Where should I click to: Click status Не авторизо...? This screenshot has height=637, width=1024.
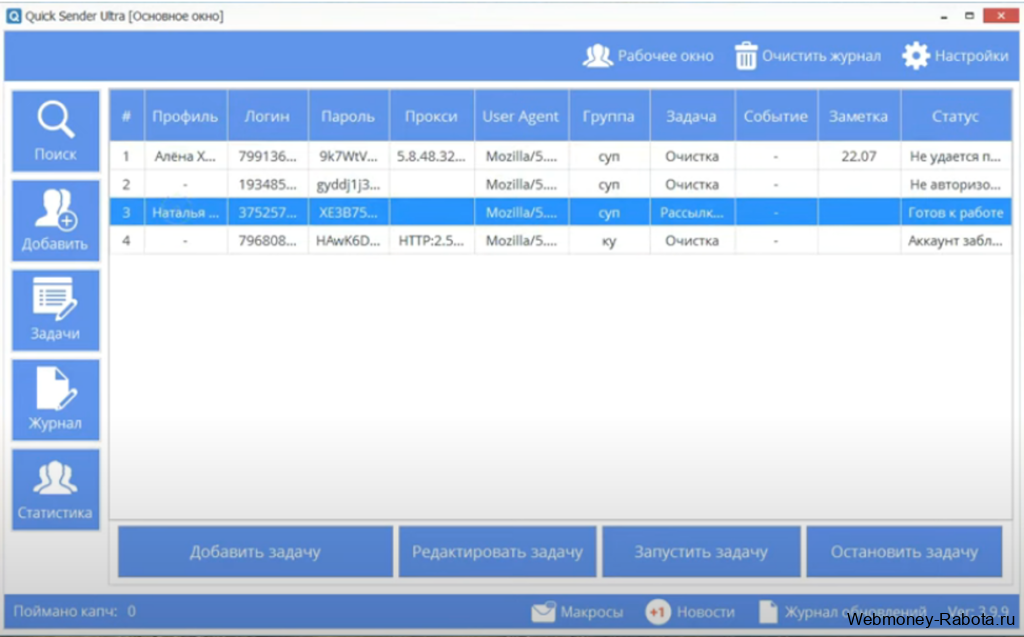tap(955, 184)
